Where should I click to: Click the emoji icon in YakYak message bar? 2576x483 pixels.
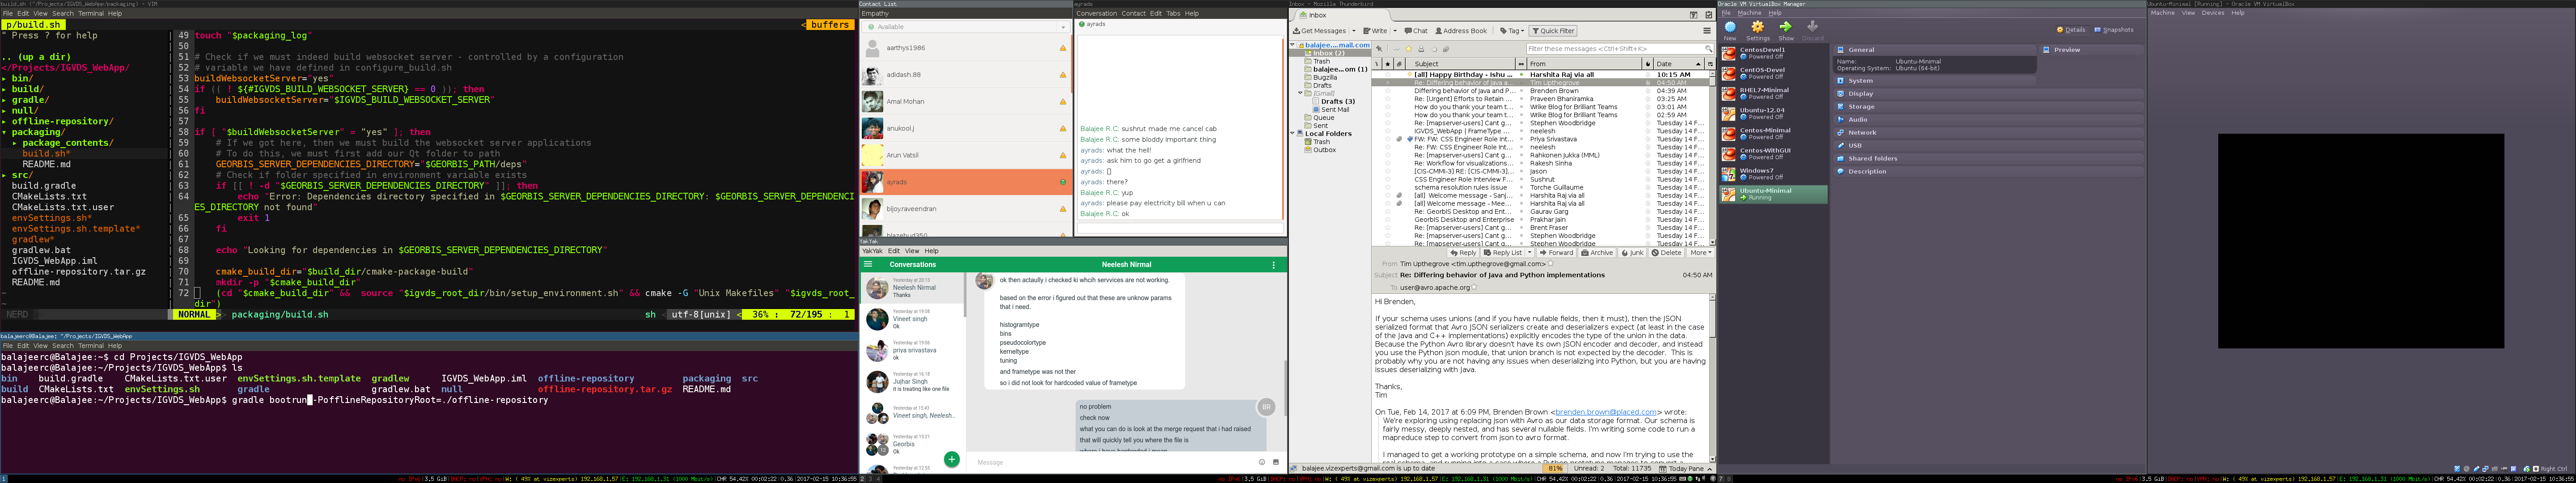tap(1262, 462)
